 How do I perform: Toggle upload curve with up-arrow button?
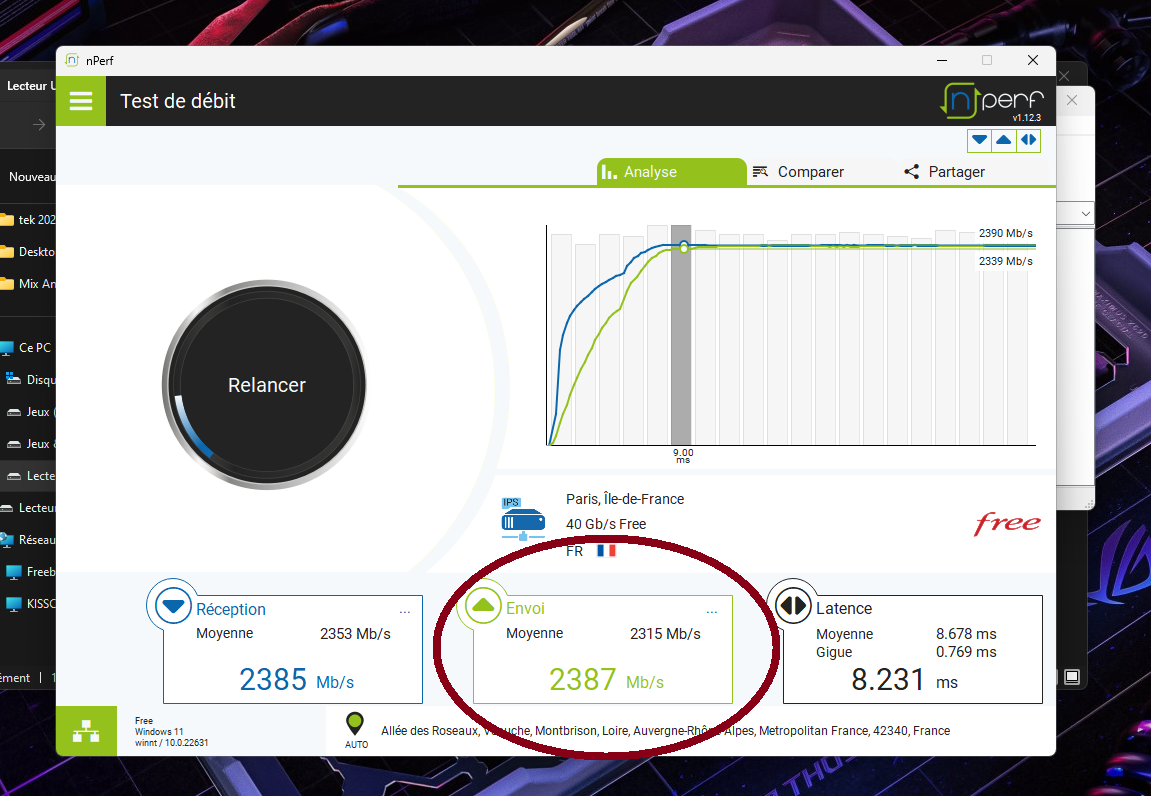pos(1004,140)
